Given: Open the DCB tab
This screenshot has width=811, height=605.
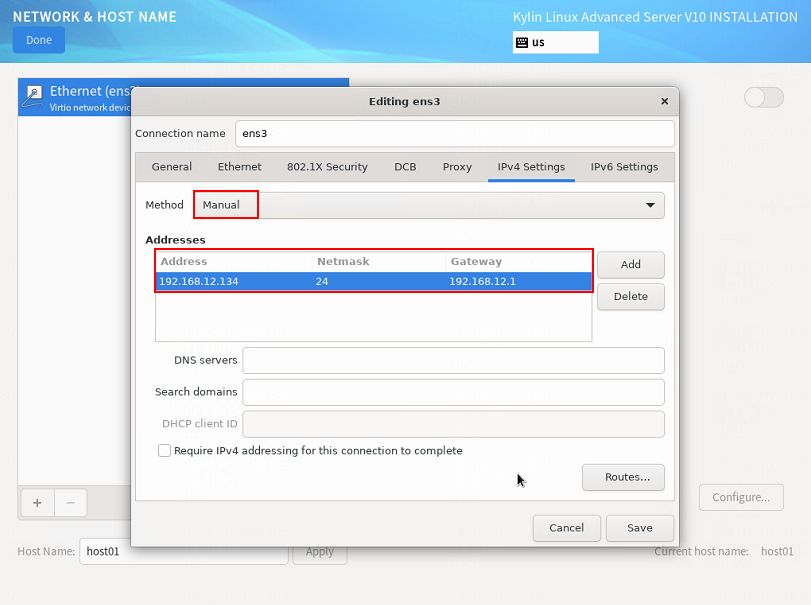Looking at the screenshot, I should pyautogui.click(x=406, y=167).
